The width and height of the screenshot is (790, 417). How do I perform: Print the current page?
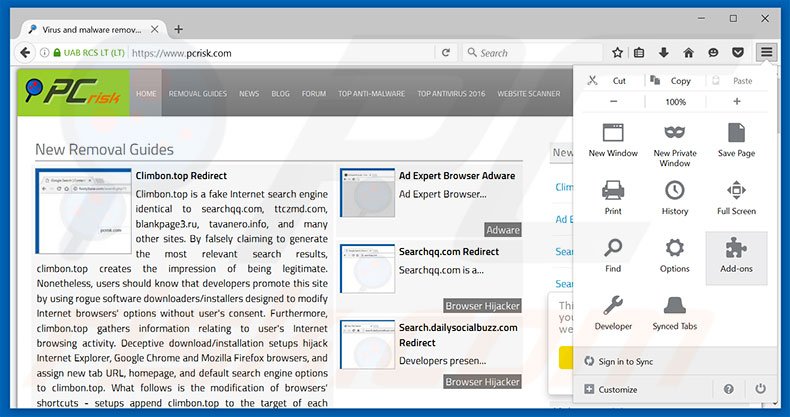[x=613, y=198]
